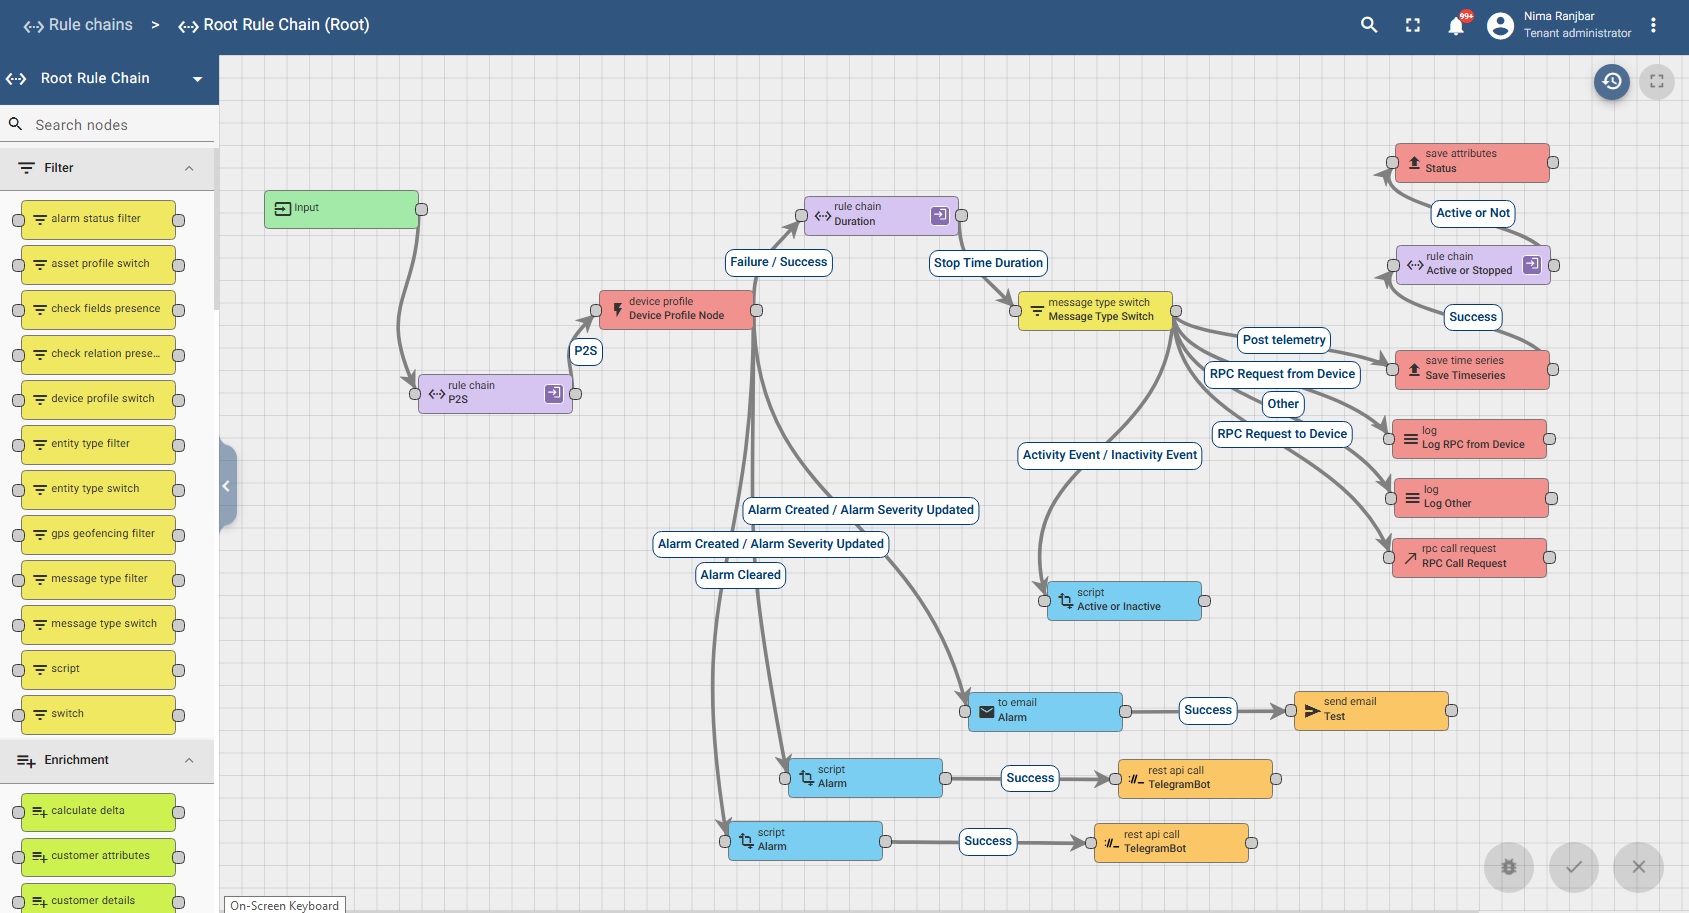Open the search icon in top bar
This screenshot has width=1689, height=913.
coord(1369,25)
